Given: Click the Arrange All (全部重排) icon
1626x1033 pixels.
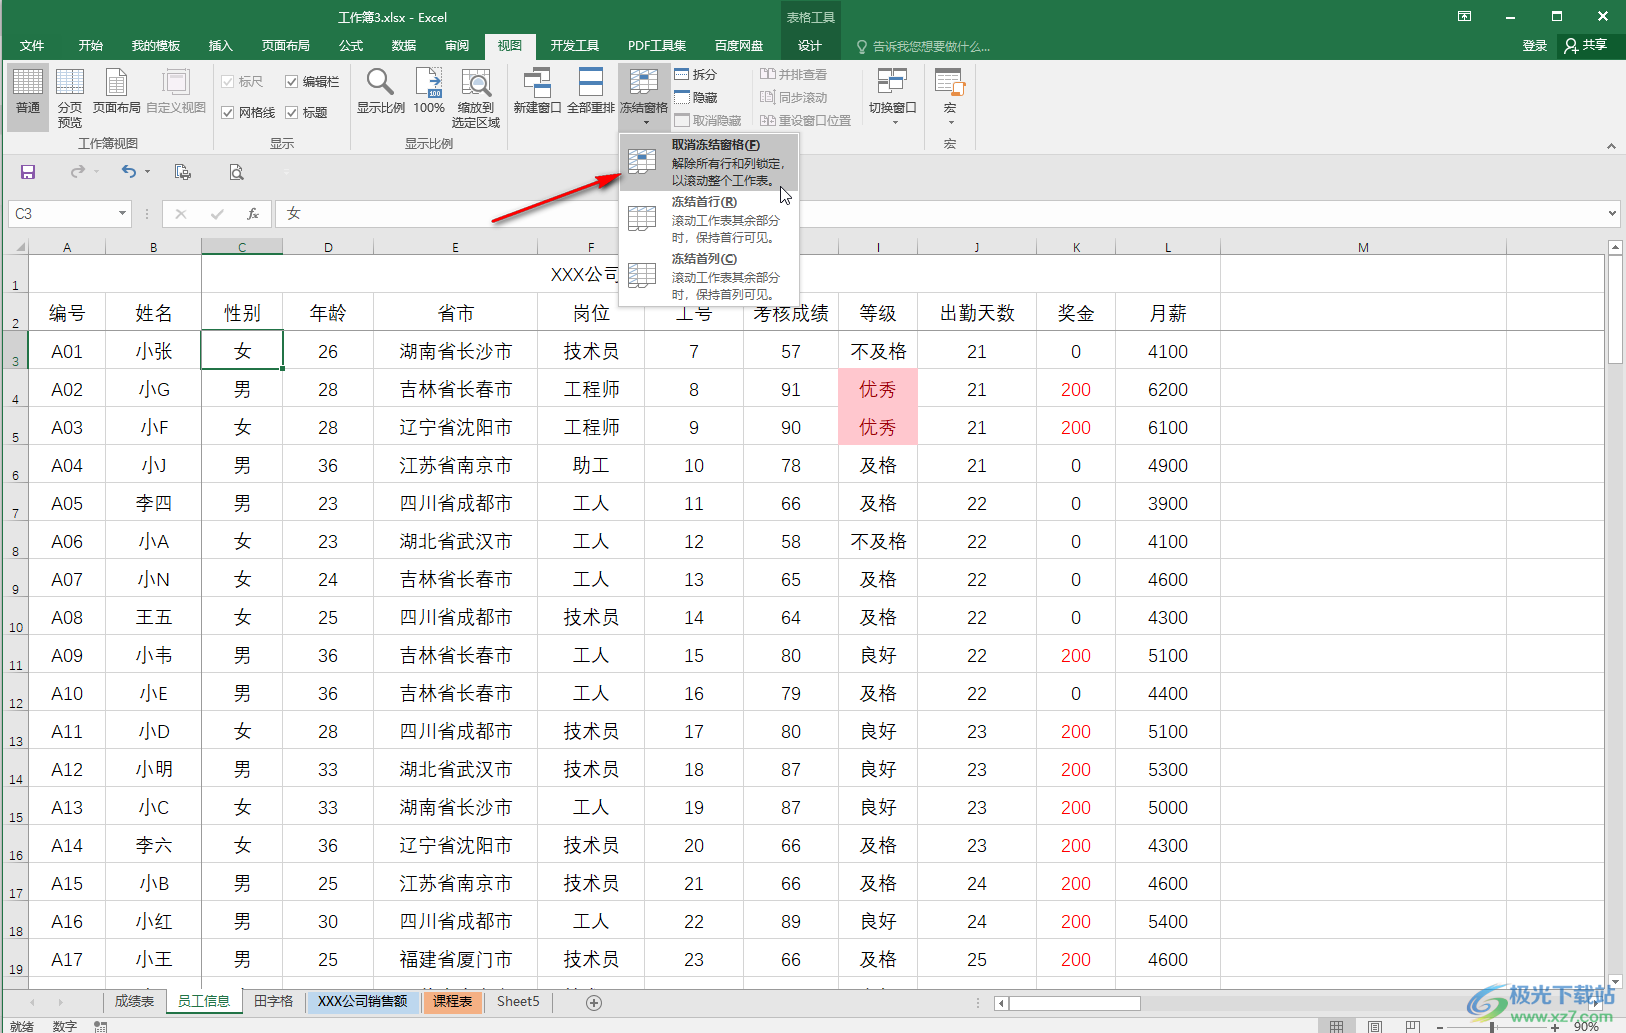Looking at the screenshot, I should pos(590,91).
